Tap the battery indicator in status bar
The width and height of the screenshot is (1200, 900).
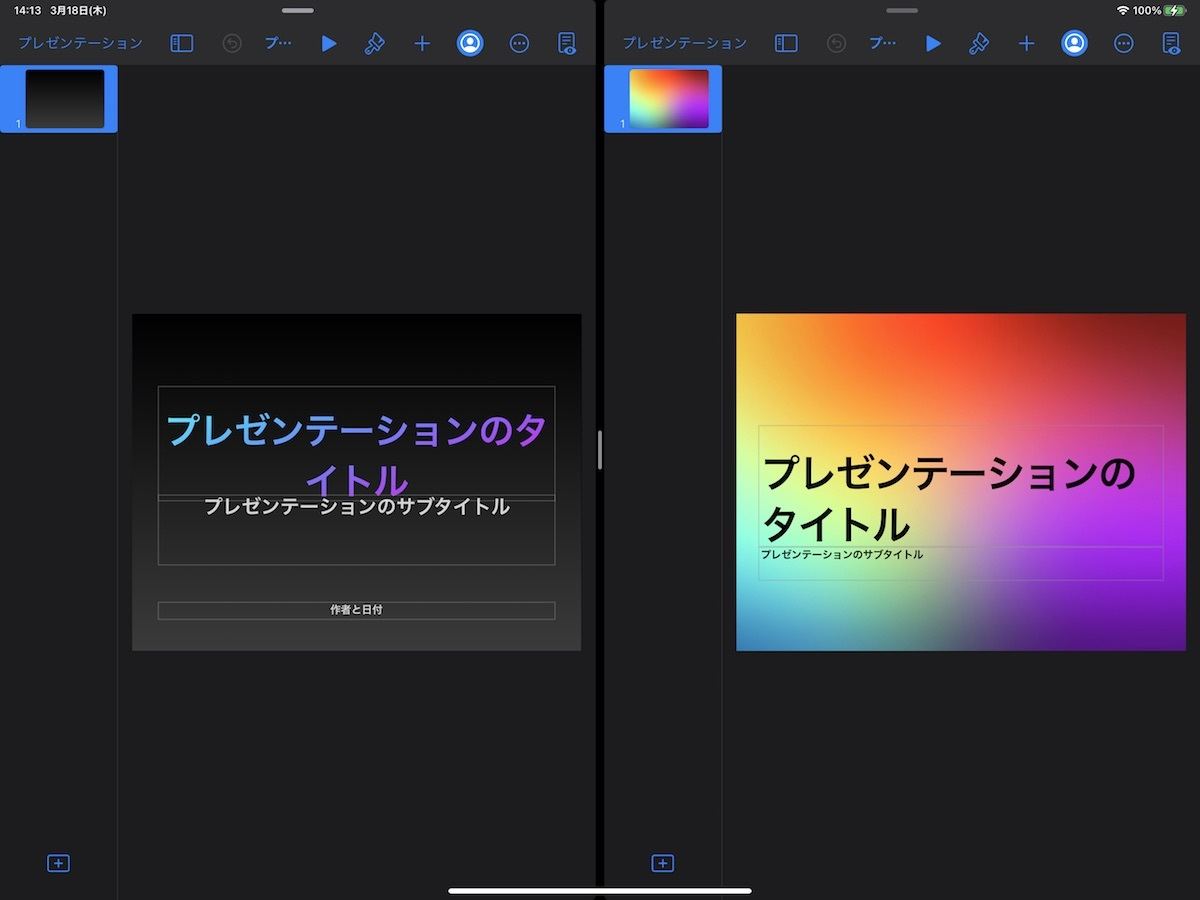pyautogui.click(x=1174, y=10)
